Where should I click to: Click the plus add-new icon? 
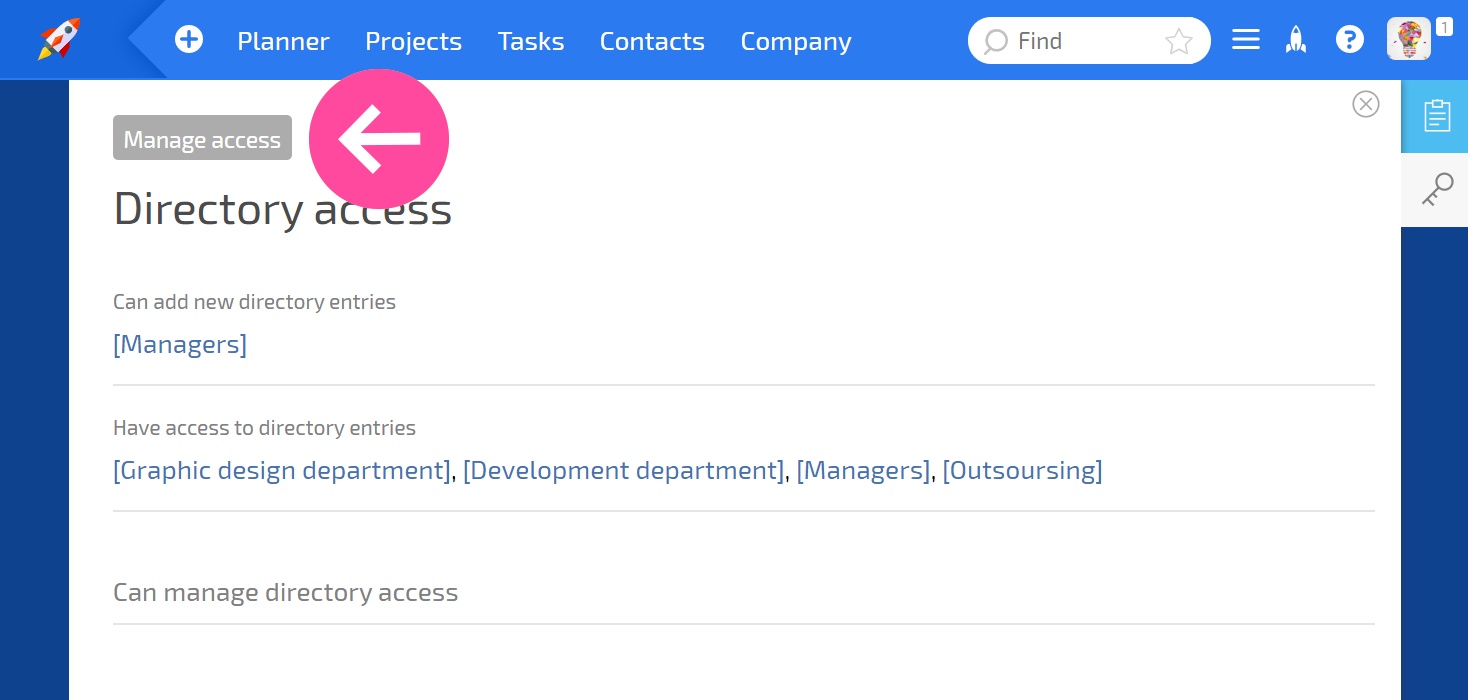[189, 40]
